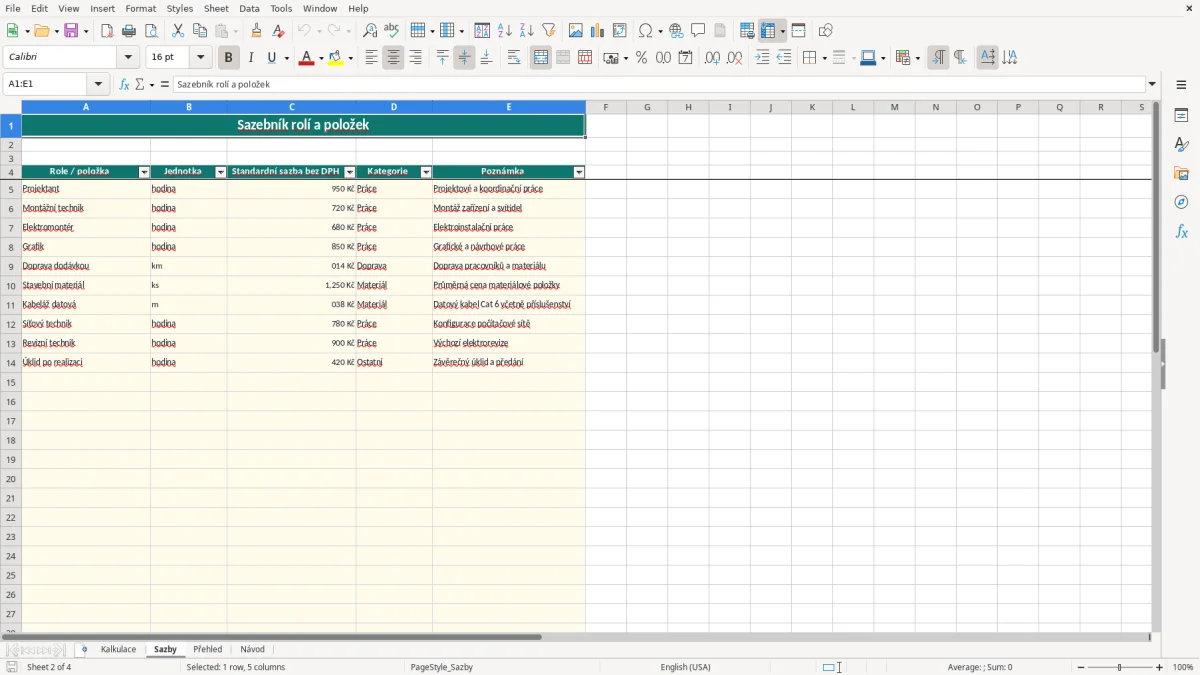Click the Sort Ascending icon
The width and height of the screenshot is (1200, 675).
pos(504,31)
